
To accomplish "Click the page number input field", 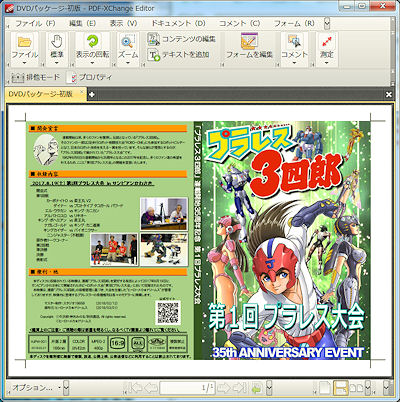I will pos(187,388).
